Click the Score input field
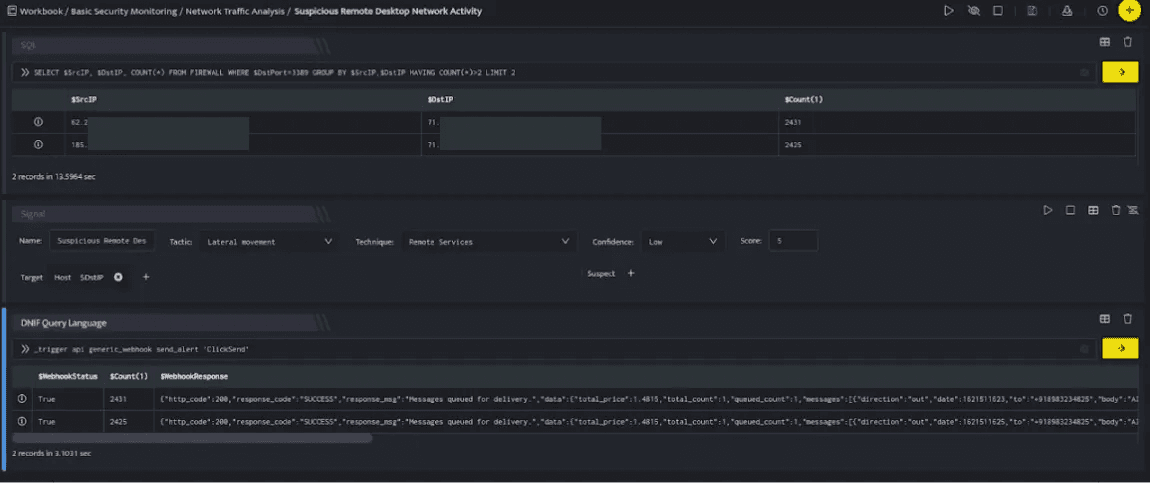Image resolution: width=1150 pixels, height=483 pixels. coord(793,240)
